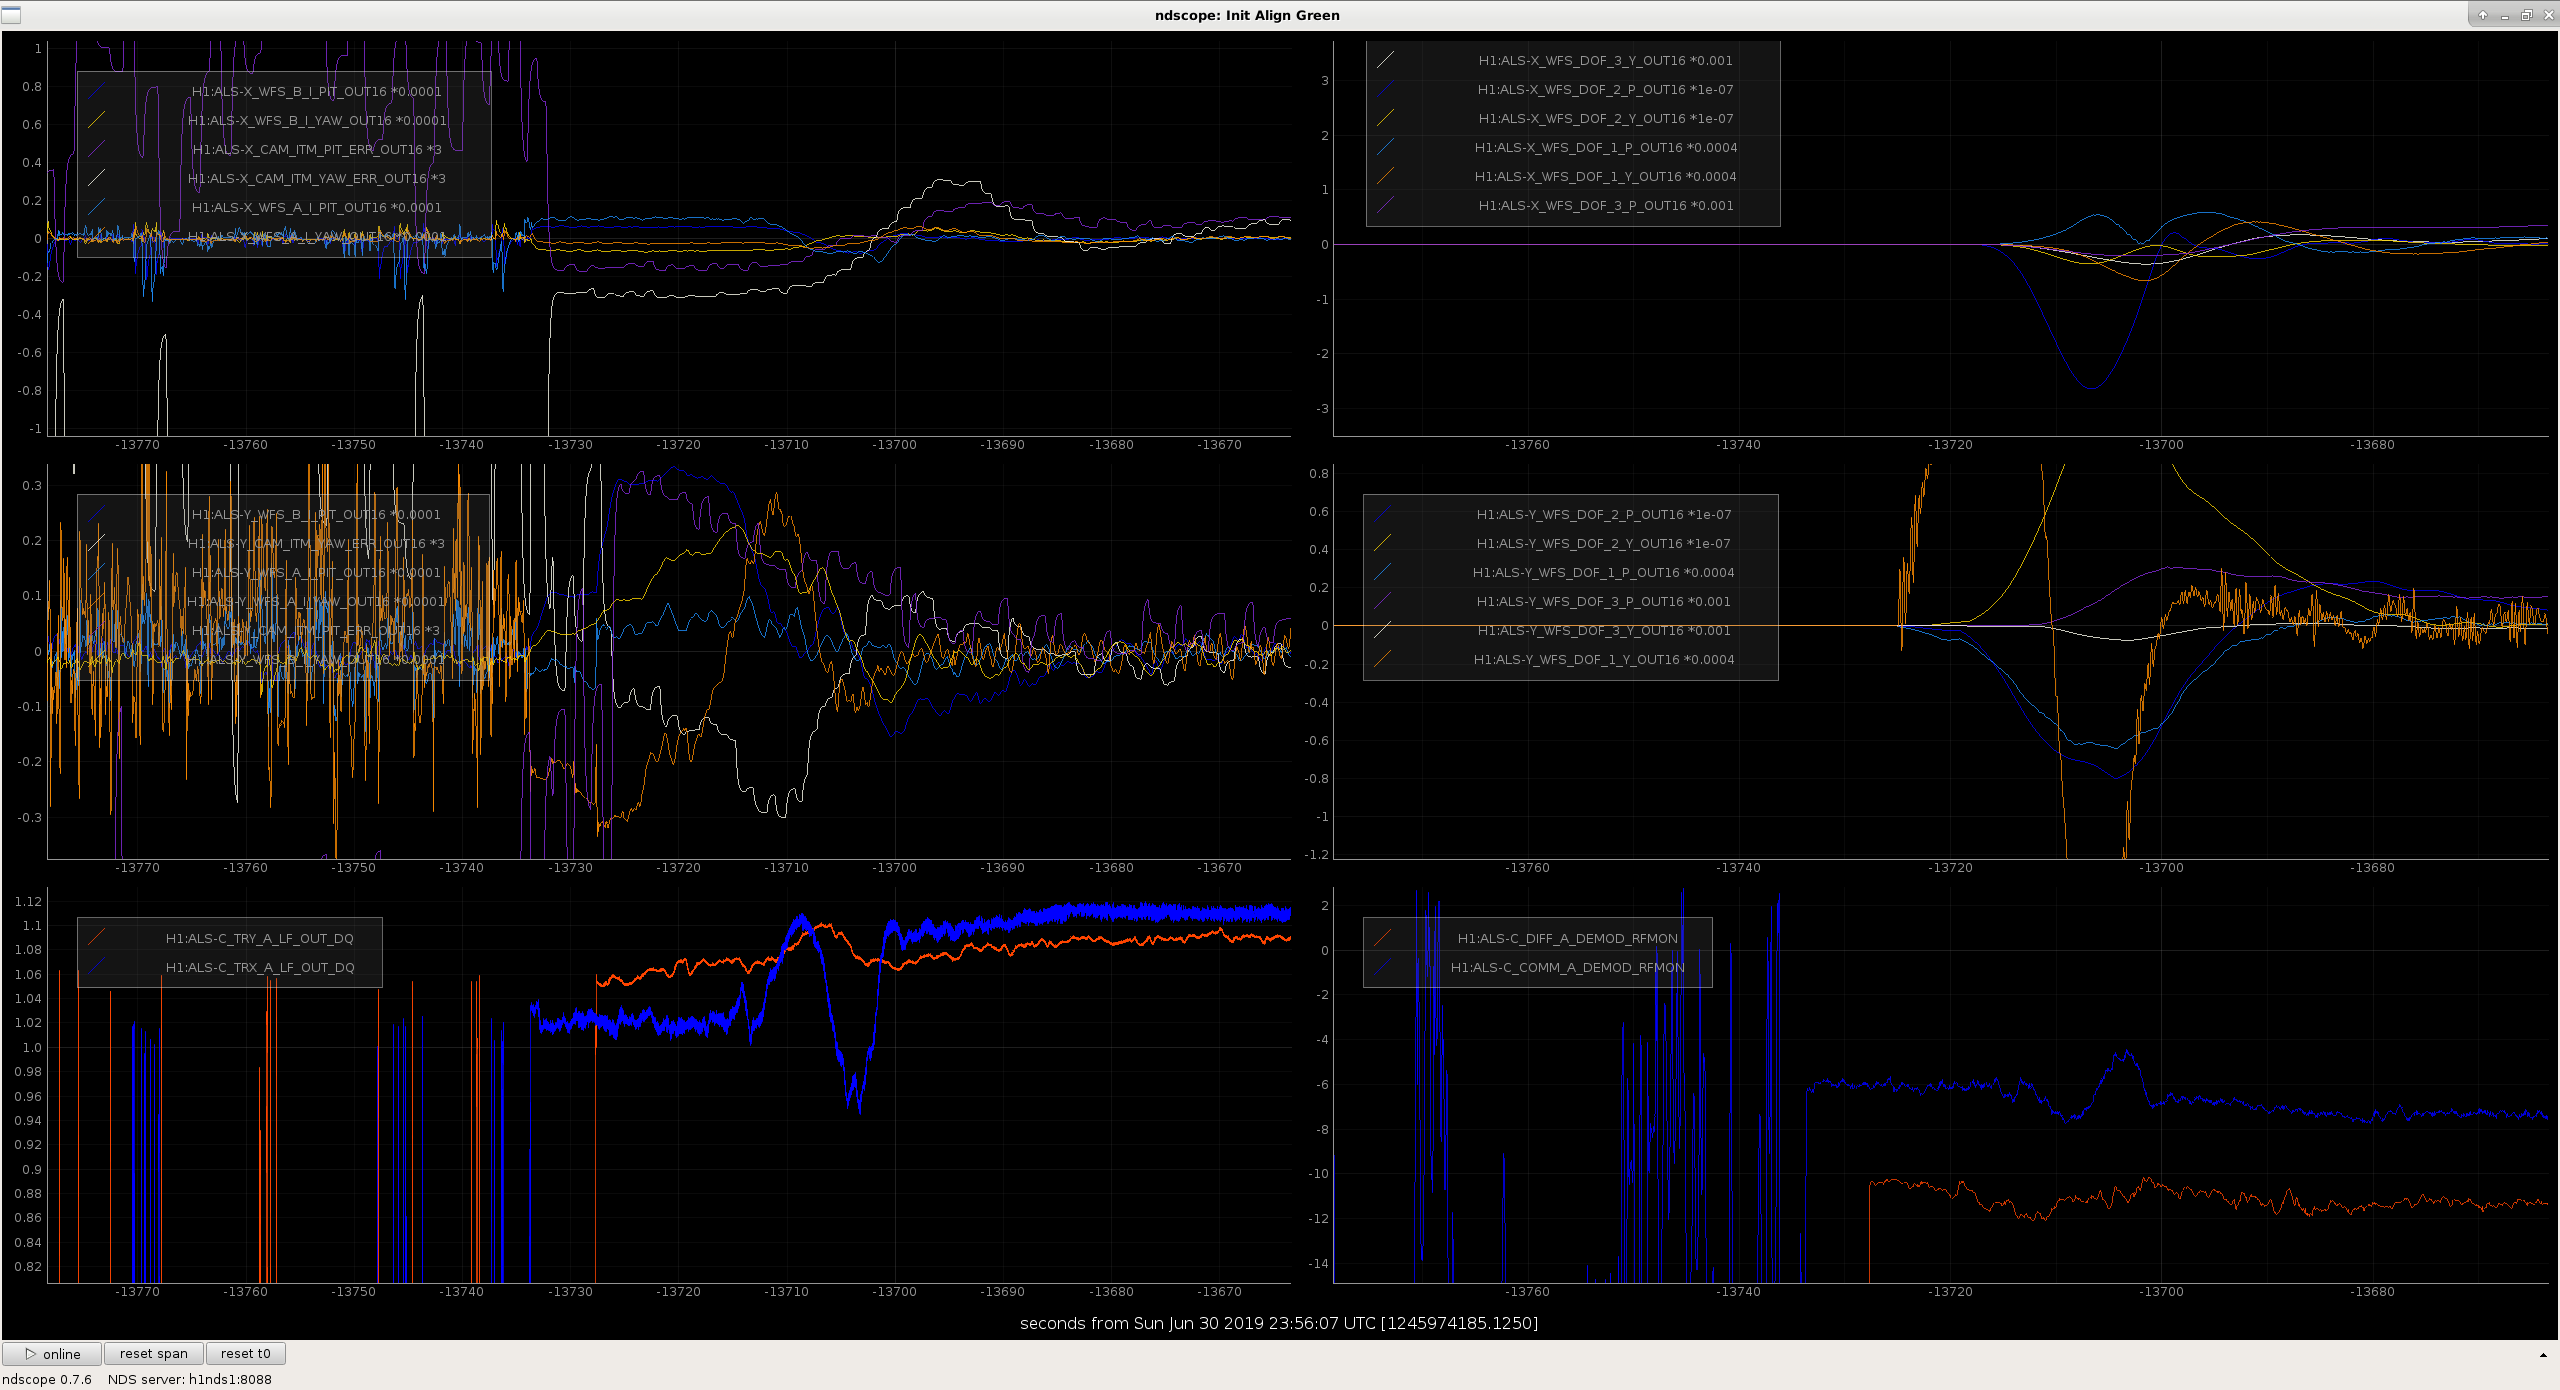
Task: Select legend entry H1:ALS-X_WFS_DOF_1_P_OUT16 *0.0004
Action: coord(1606,147)
